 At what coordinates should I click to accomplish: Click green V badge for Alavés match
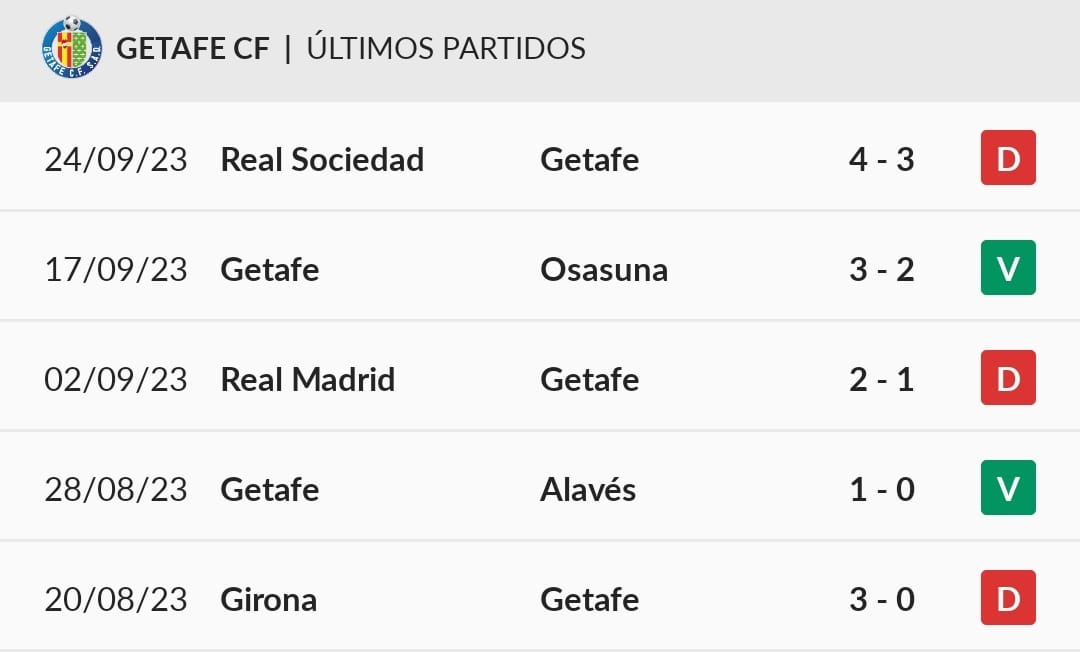(x=1008, y=488)
